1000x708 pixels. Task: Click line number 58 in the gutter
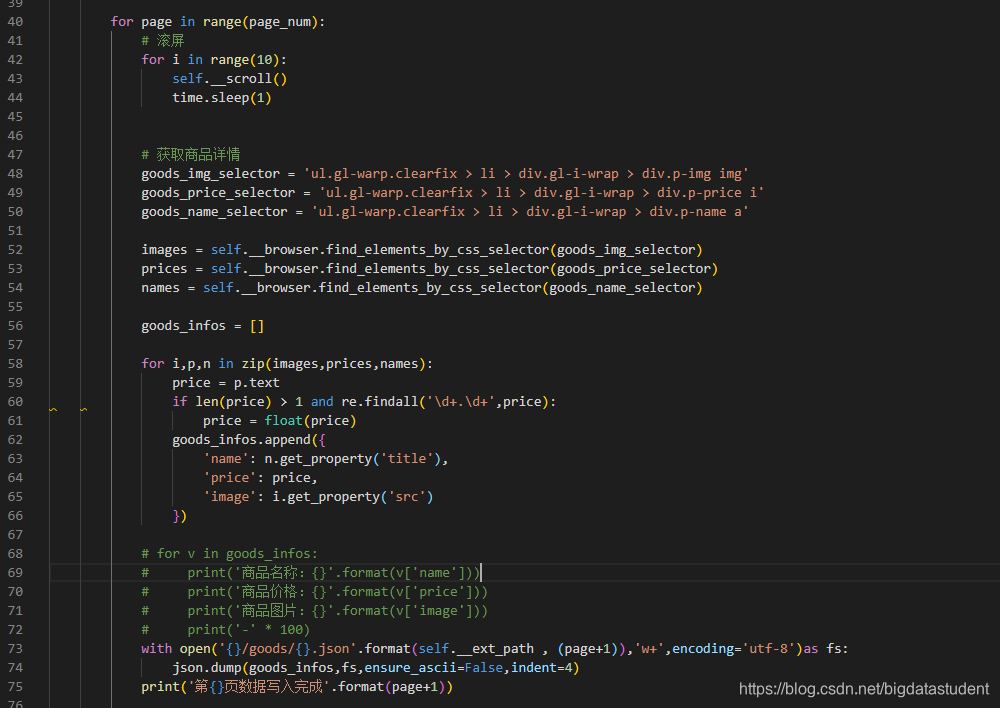(15, 364)
